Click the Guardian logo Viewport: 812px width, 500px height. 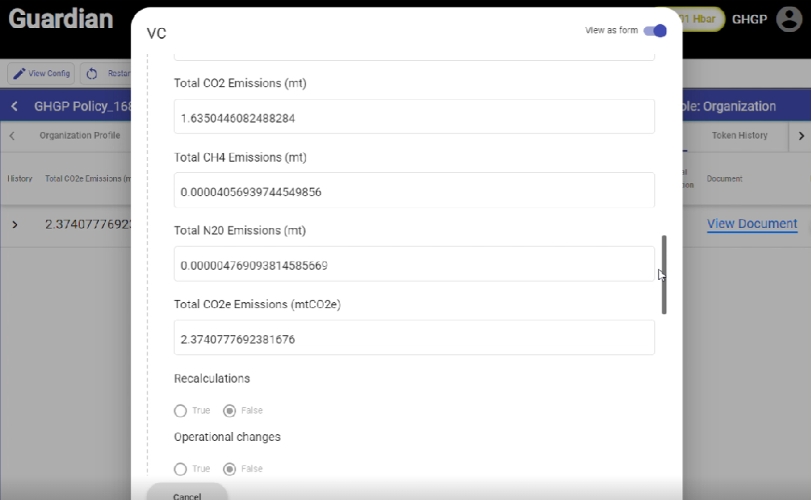[60, 19]
